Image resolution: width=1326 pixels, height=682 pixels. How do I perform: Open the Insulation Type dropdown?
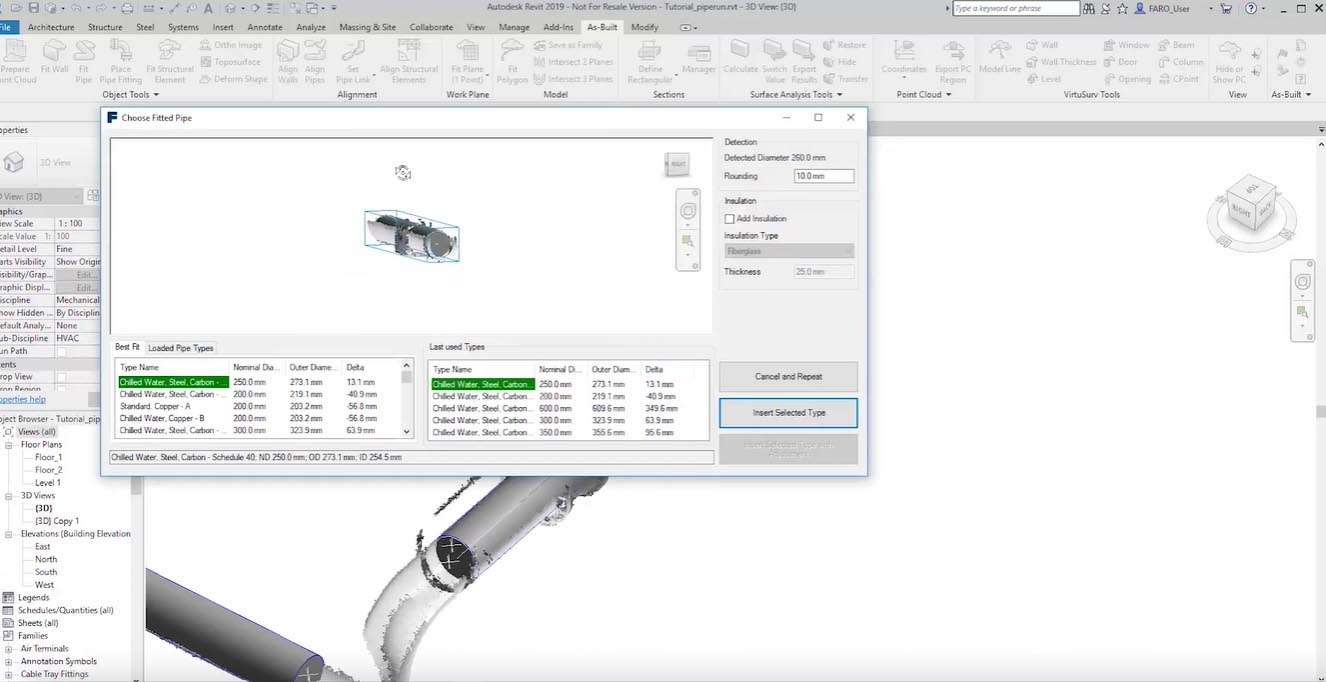point(789,251)
